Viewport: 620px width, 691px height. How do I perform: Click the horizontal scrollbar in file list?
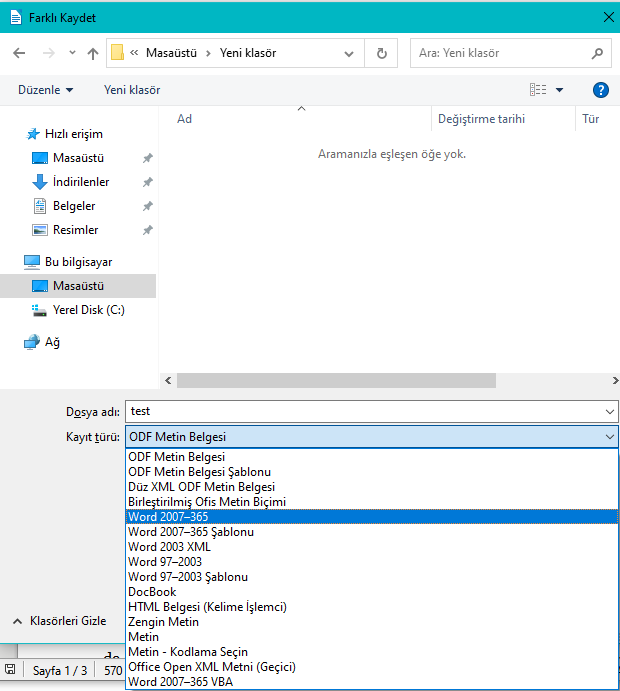336,380
